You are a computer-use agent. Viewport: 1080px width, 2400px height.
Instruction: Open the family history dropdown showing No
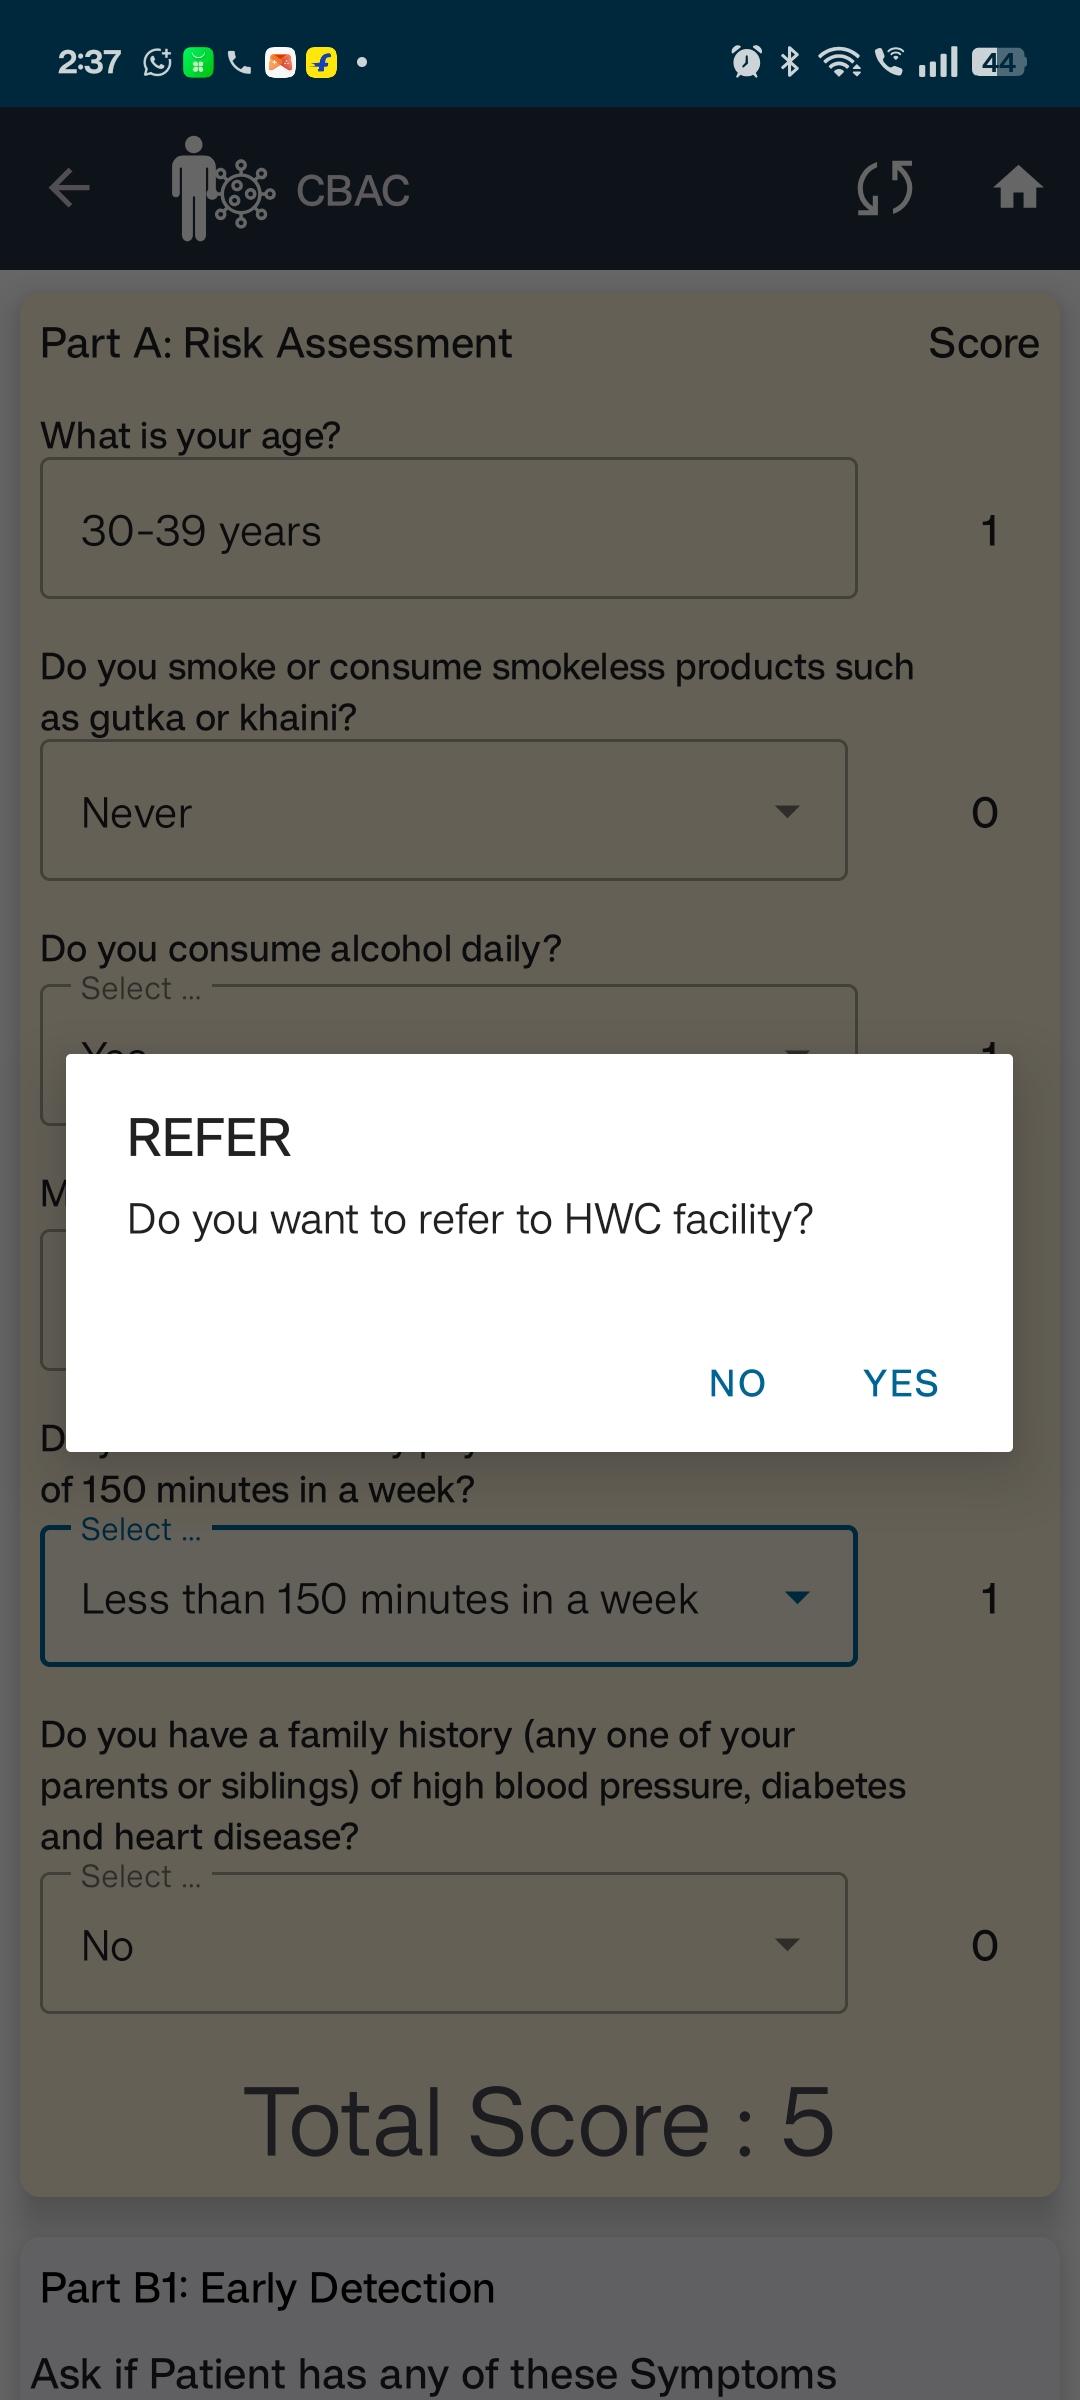(444, 1943)
